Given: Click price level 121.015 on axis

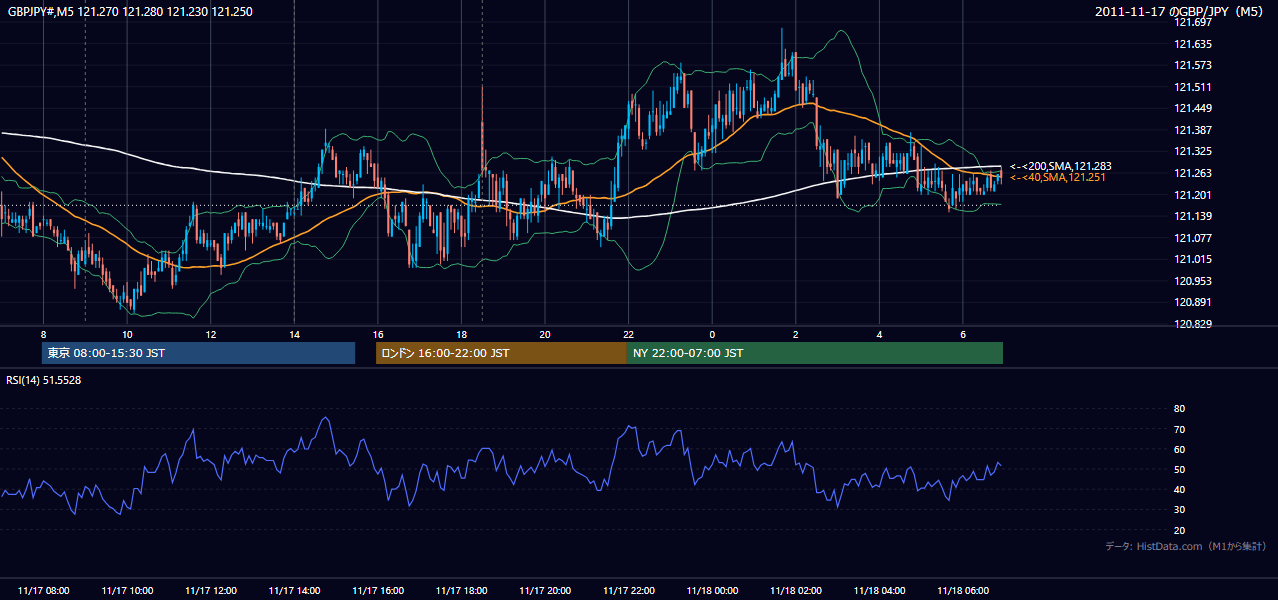Looking at the screenshot, I should [x=1194, y=259].
